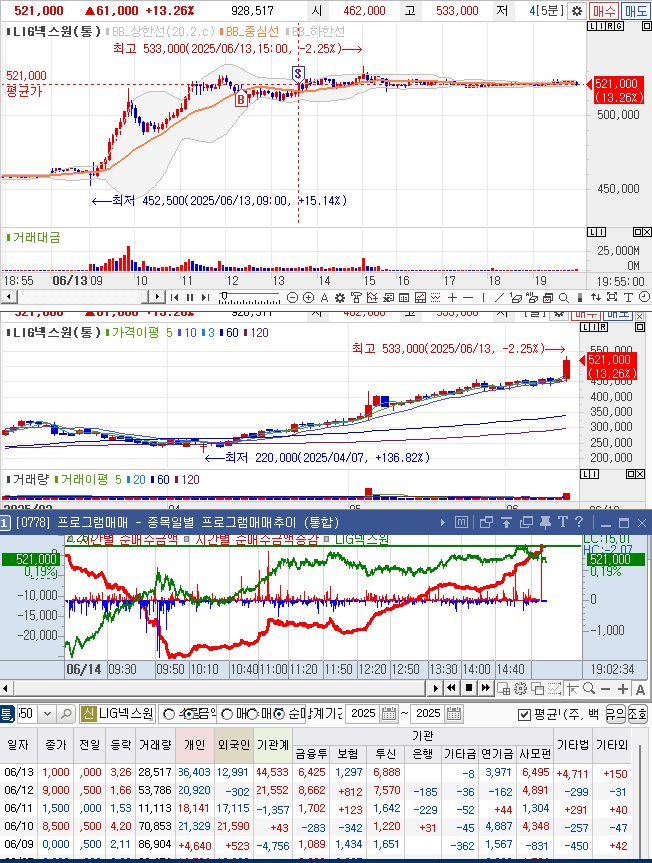Click the blue 매도 (sell) button

[634, 10]
